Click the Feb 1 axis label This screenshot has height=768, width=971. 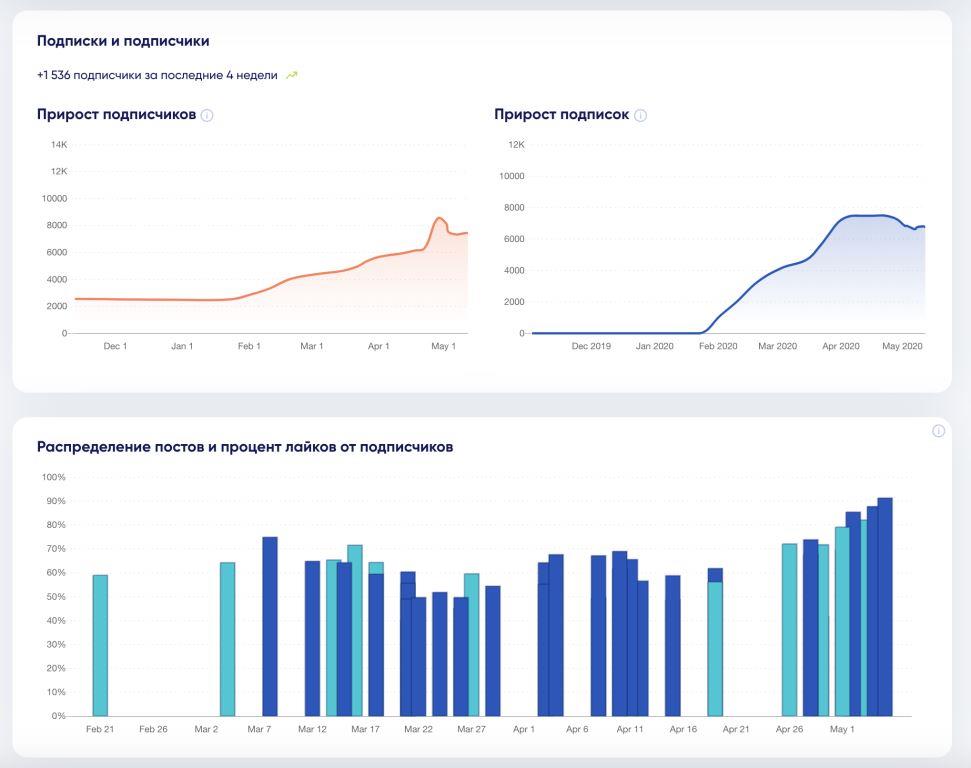coord(249,346)
